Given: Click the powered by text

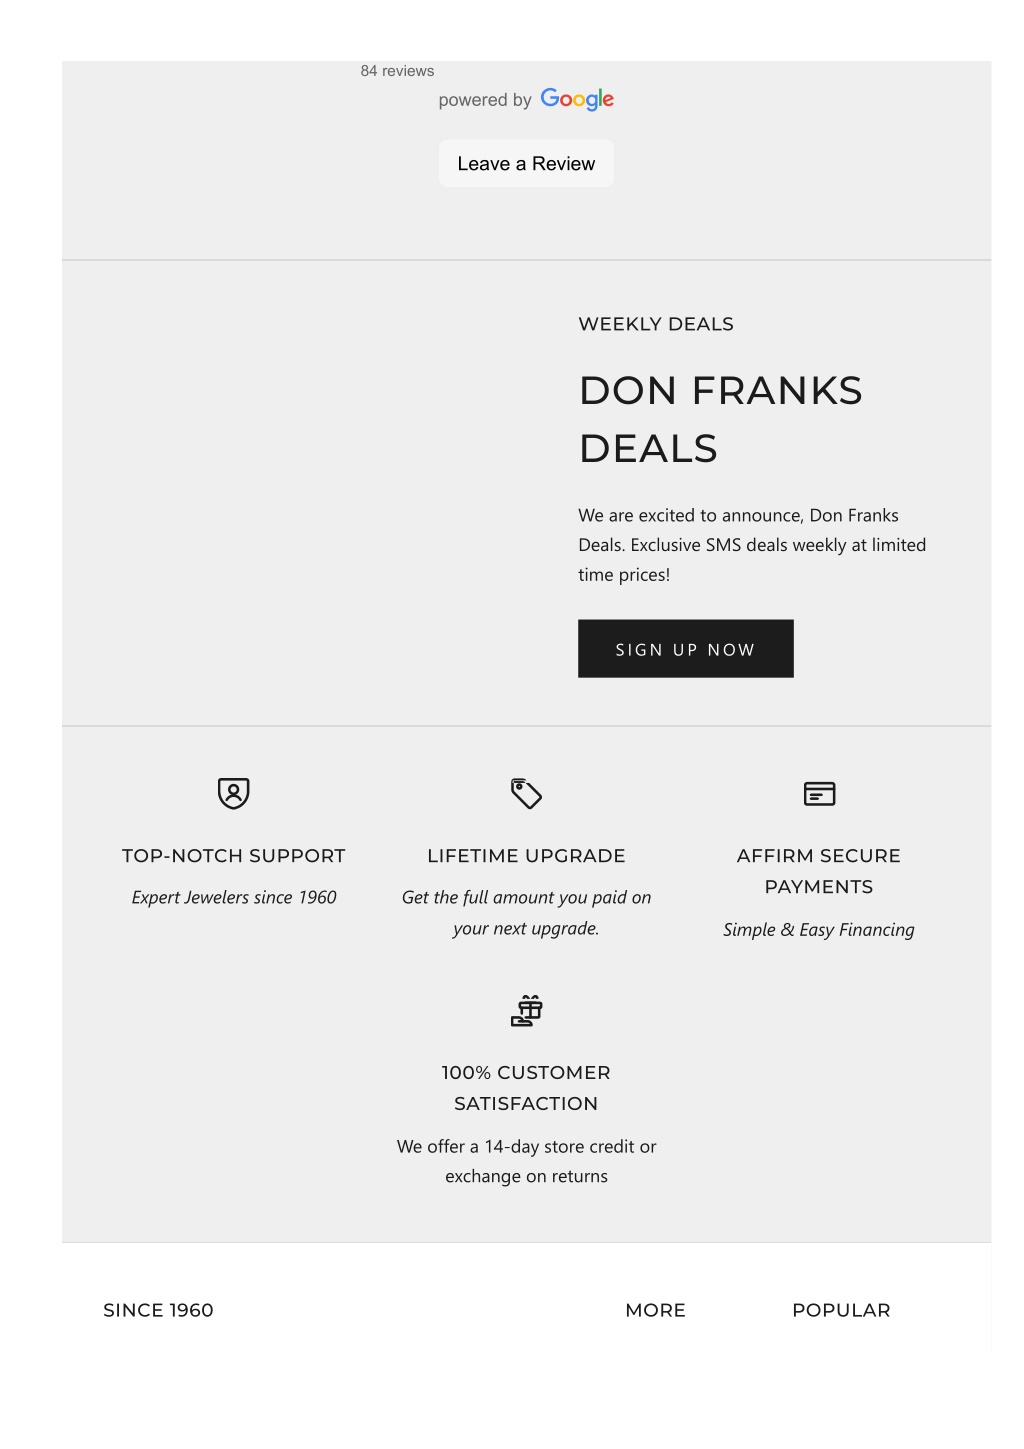Looking at the screenshot, I should pyautogui.click(x=485, y=100).
